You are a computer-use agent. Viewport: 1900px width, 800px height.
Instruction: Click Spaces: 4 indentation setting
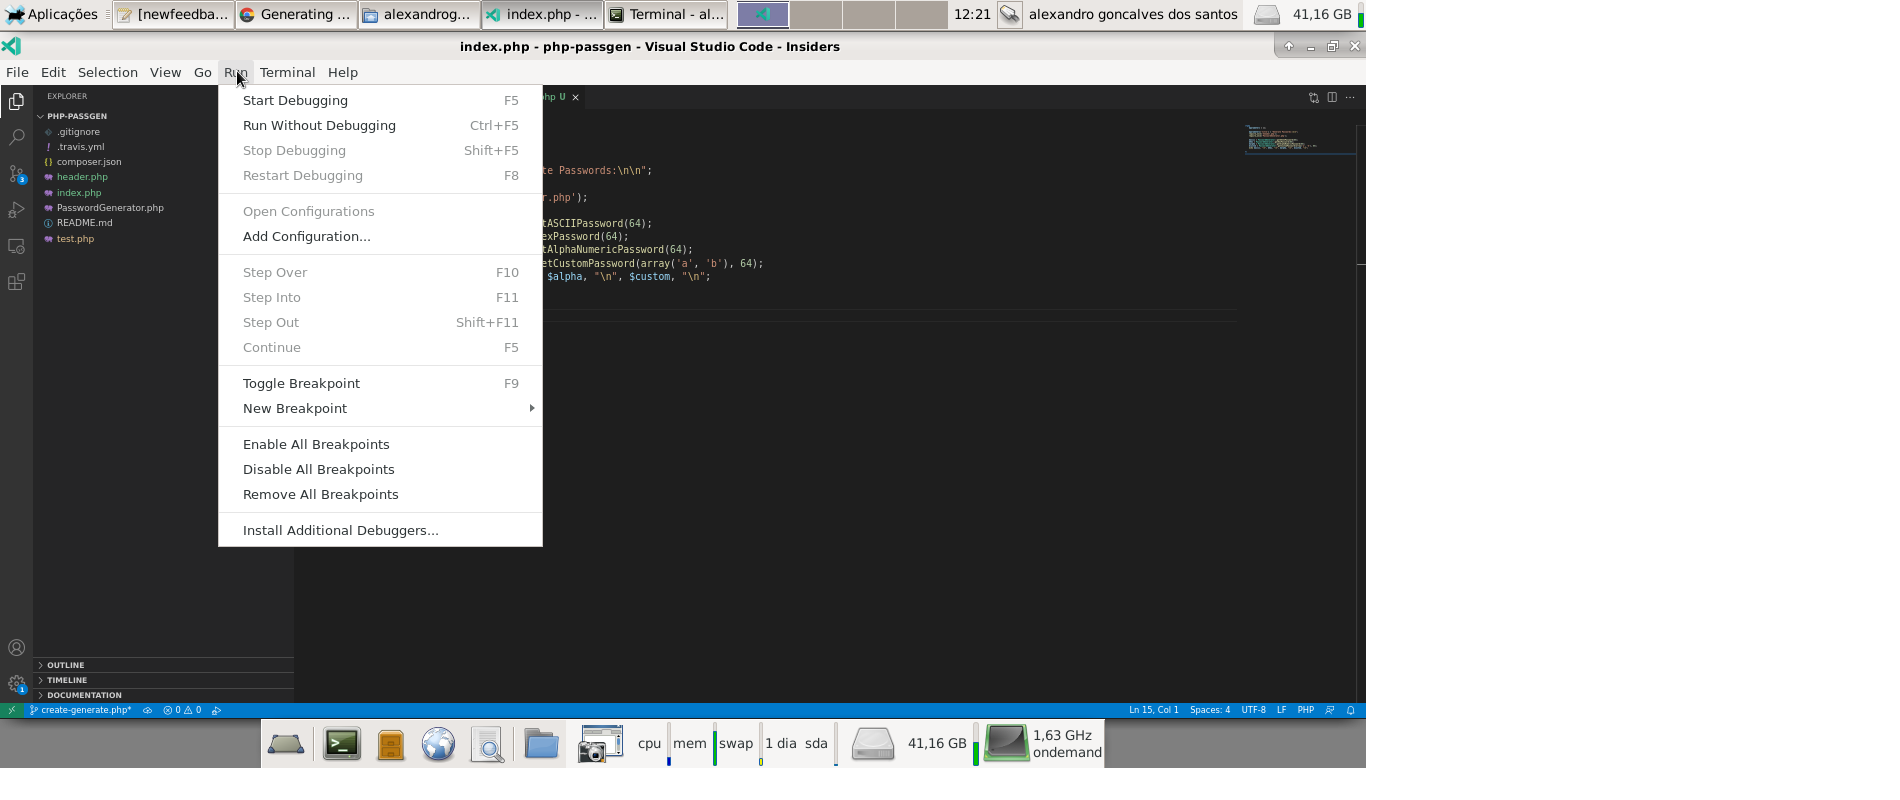(x=1210, y=710)
